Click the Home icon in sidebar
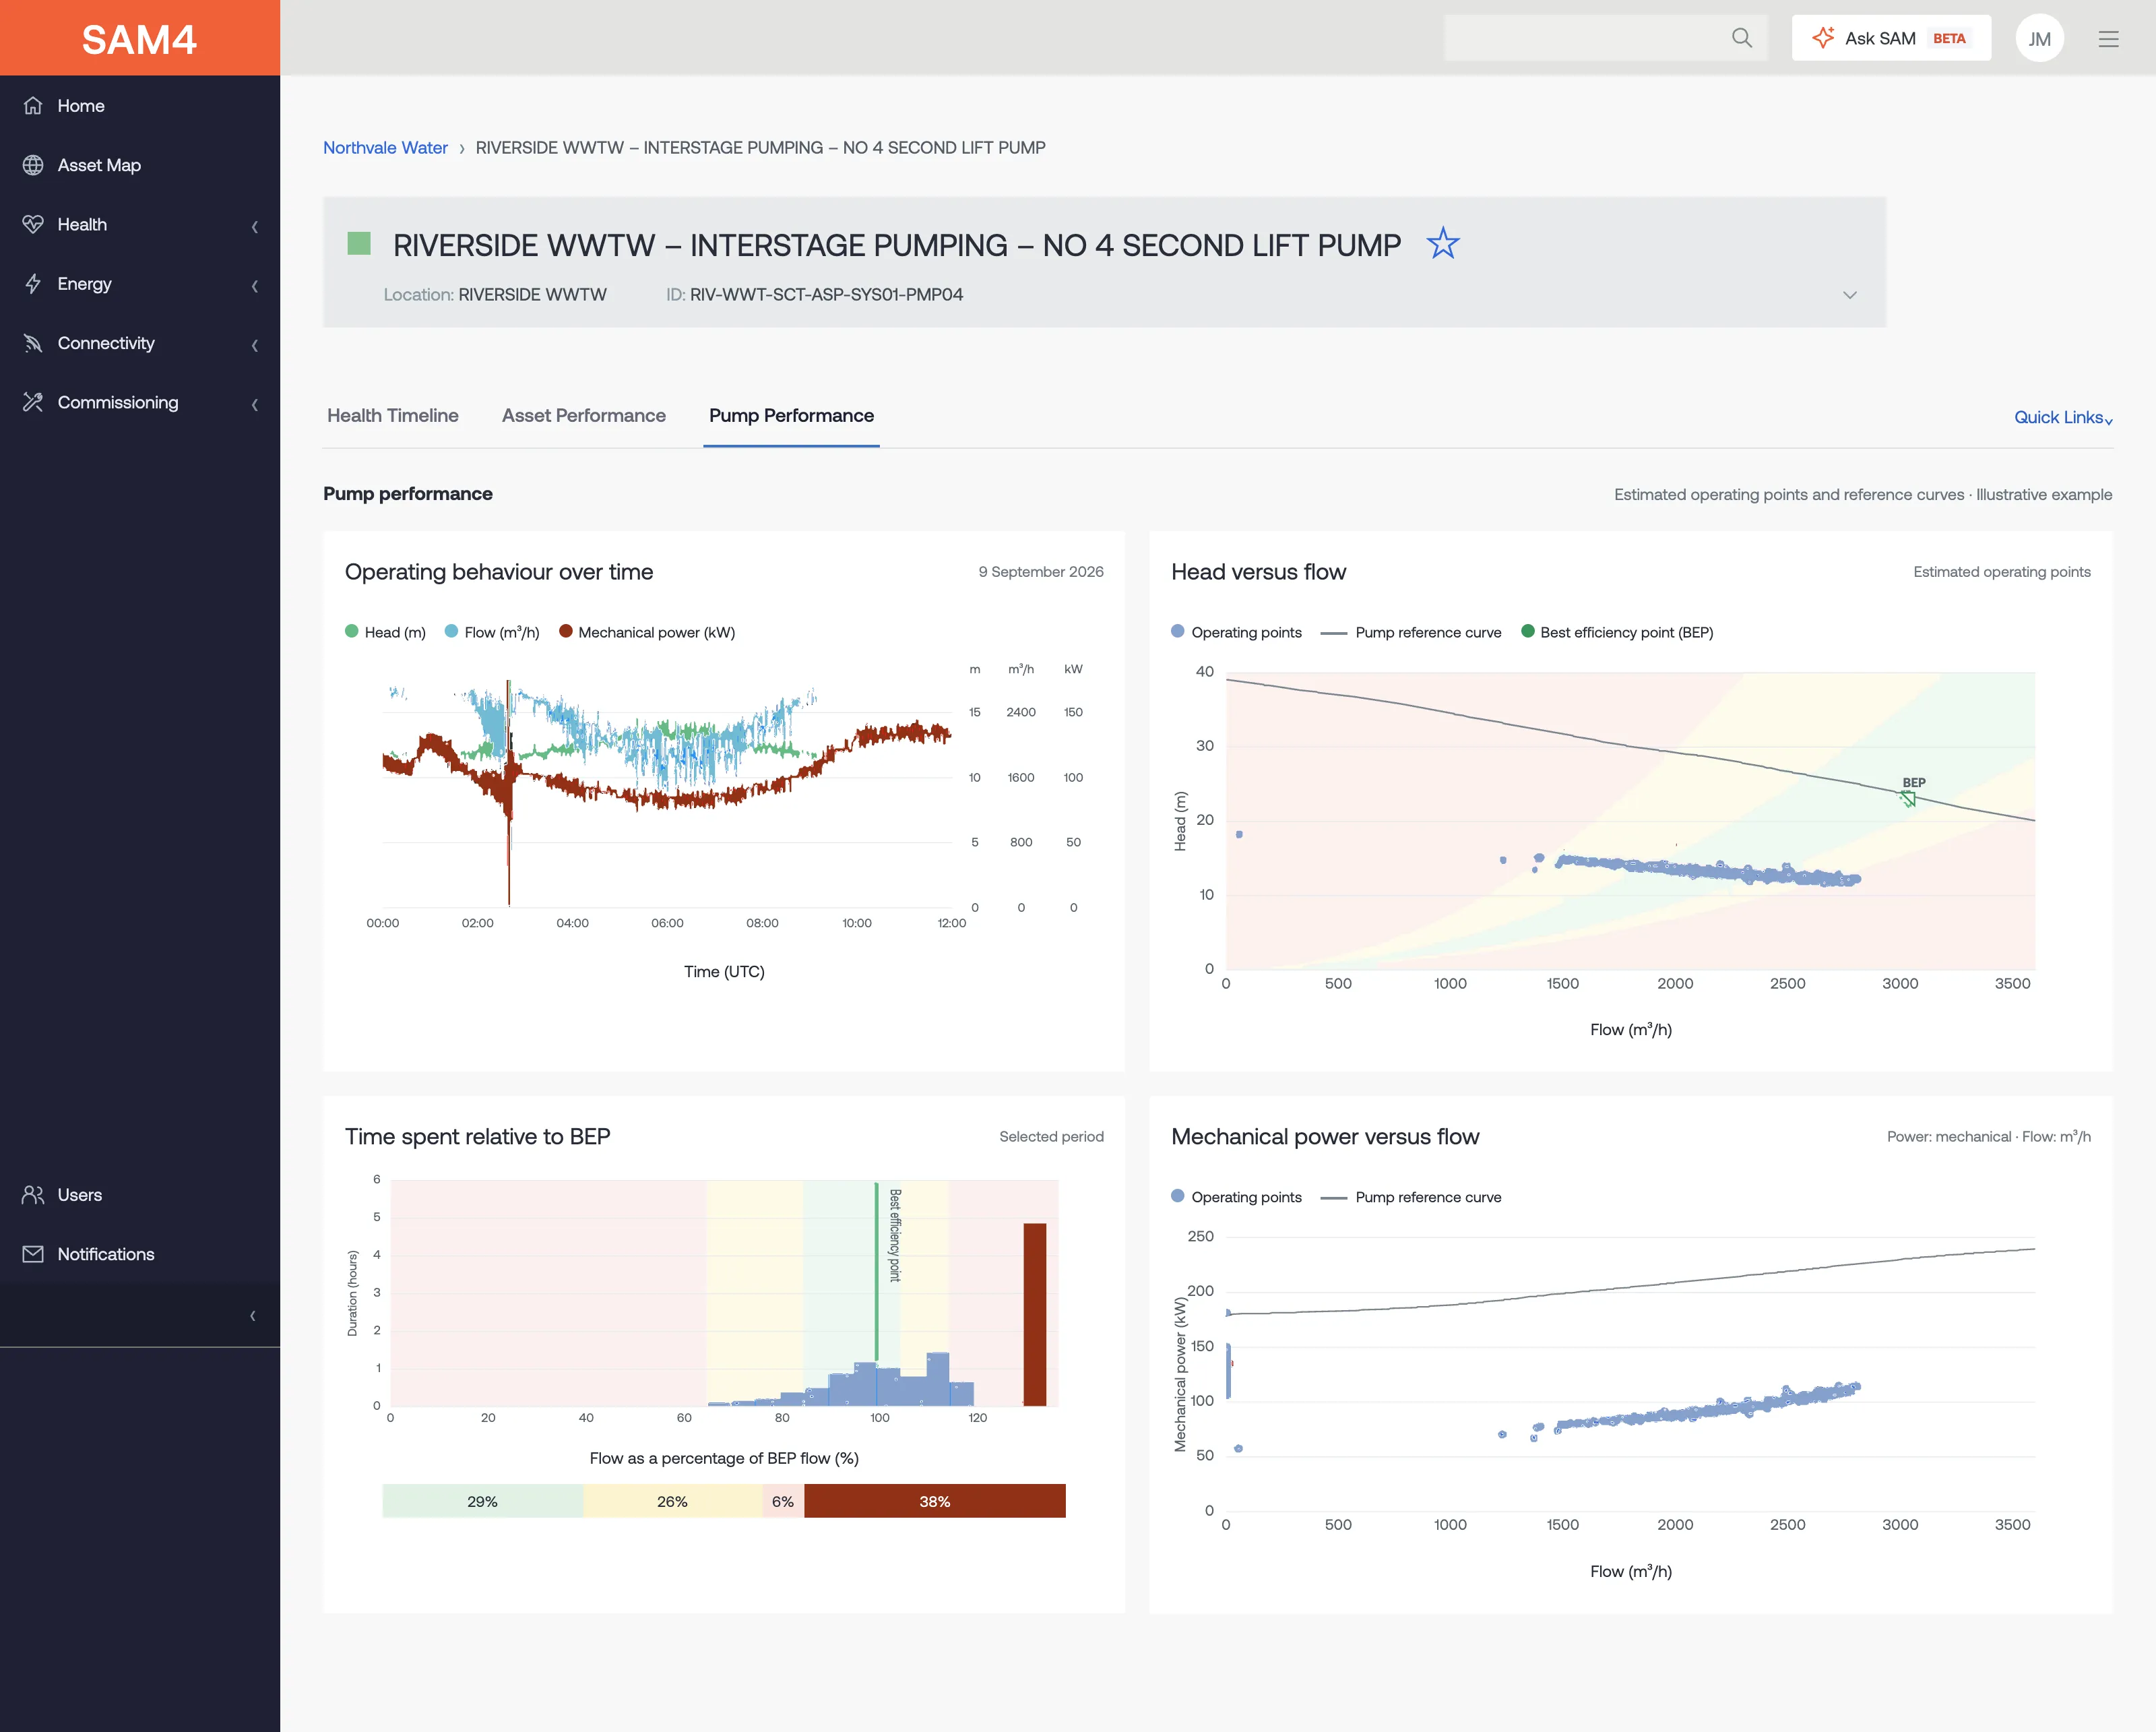Screen dimensions: 2156x1732 click(33, 106)
